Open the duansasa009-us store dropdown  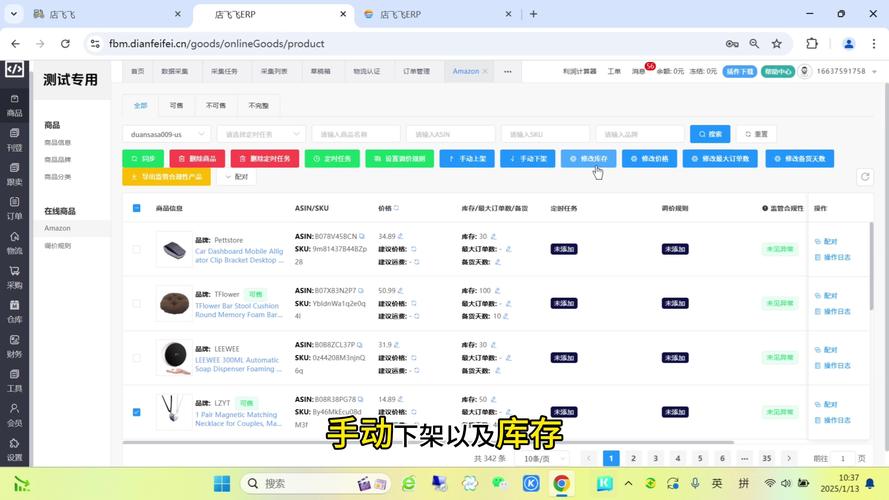pos(167,134)
